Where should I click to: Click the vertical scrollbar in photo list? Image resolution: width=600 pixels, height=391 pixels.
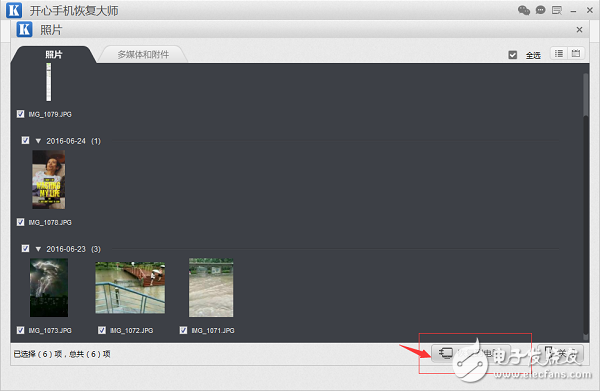tap(586, 207)
